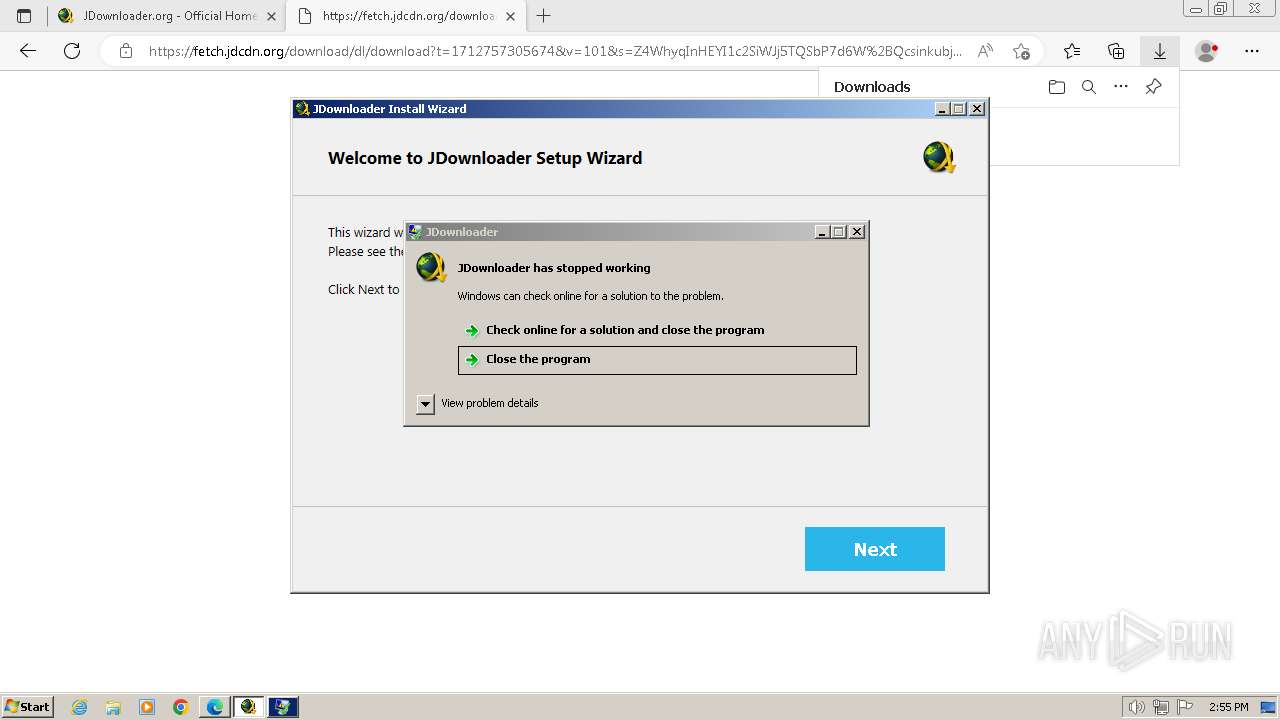The width and height of the screenshot is (1280, 720).
Task: View site information lock icon
Action: point(126,51)
